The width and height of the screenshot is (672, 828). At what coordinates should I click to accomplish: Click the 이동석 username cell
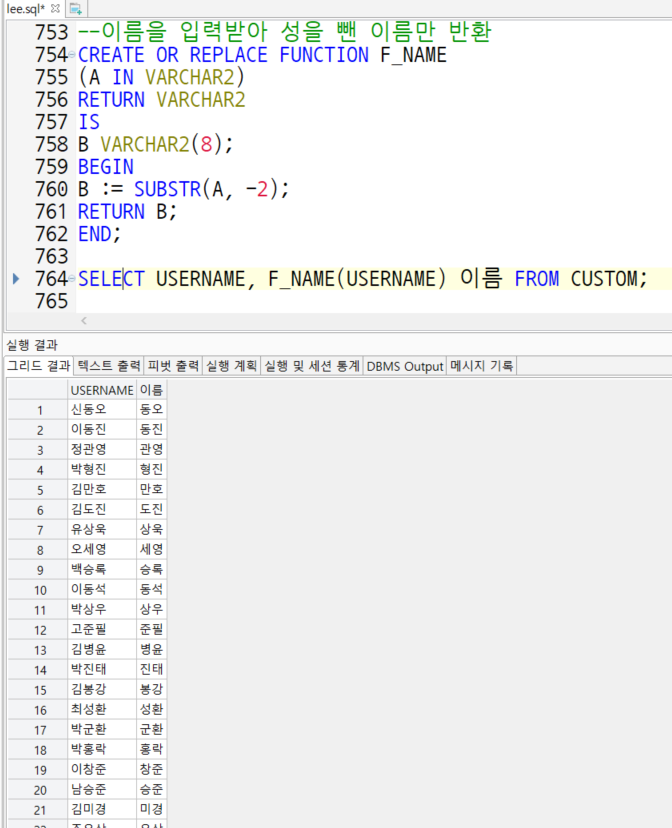[x=102, y=589]
